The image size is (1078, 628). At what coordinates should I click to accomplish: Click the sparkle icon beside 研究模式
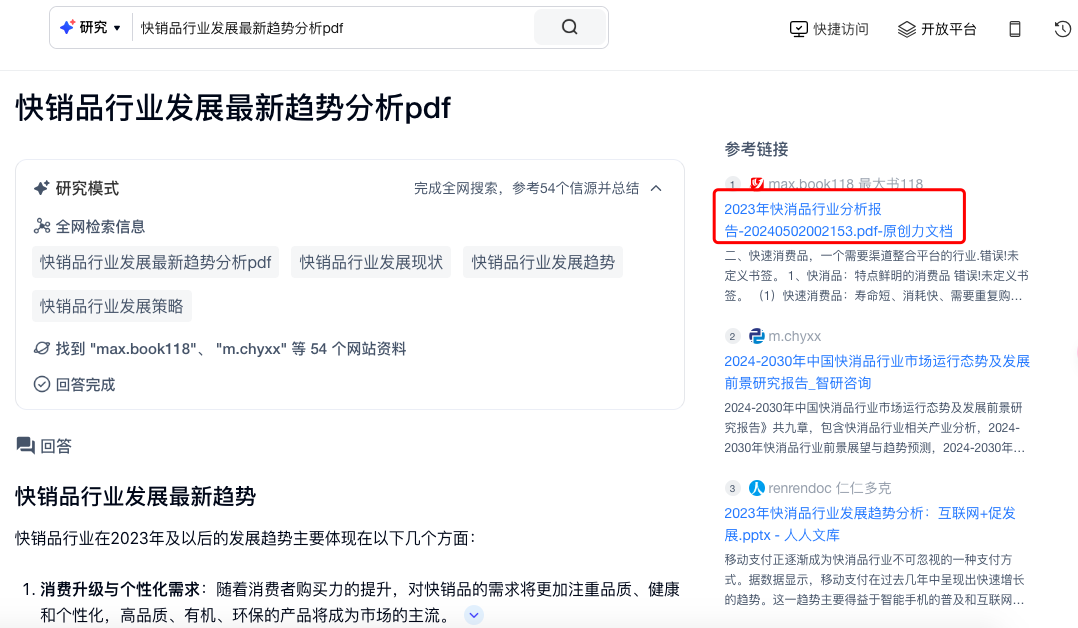pyautogui.click(x=39, y=188)
